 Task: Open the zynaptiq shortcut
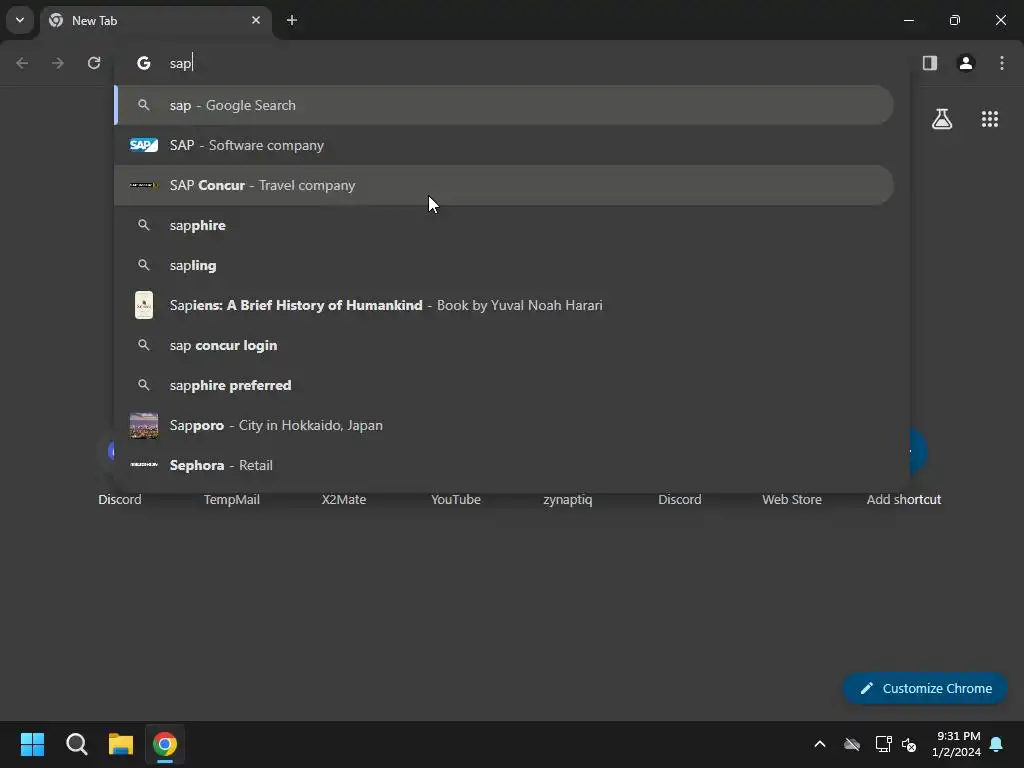click(x=568, y=499)
